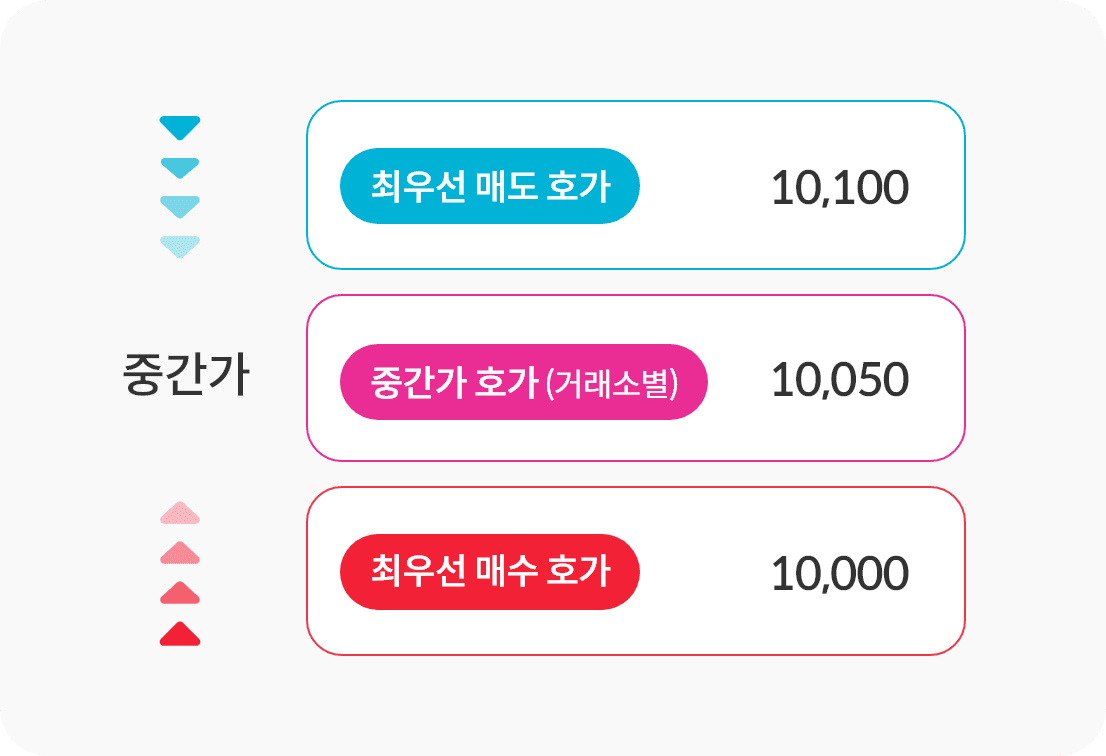Screen dimensions: 1106x756
Task: Click the 10,100 price value
Action: click(x=839, y=188)
